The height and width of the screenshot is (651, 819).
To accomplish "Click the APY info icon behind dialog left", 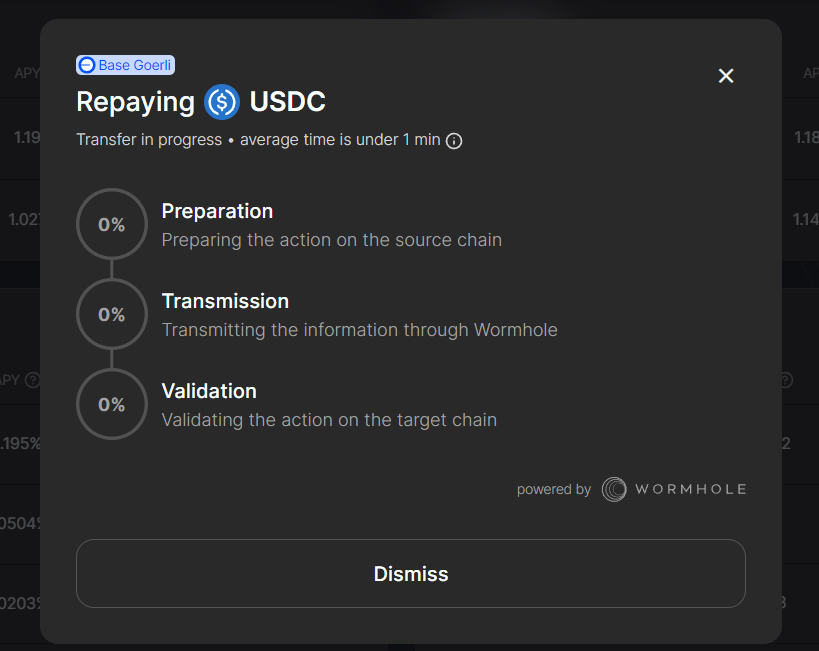I will (32, 380).
